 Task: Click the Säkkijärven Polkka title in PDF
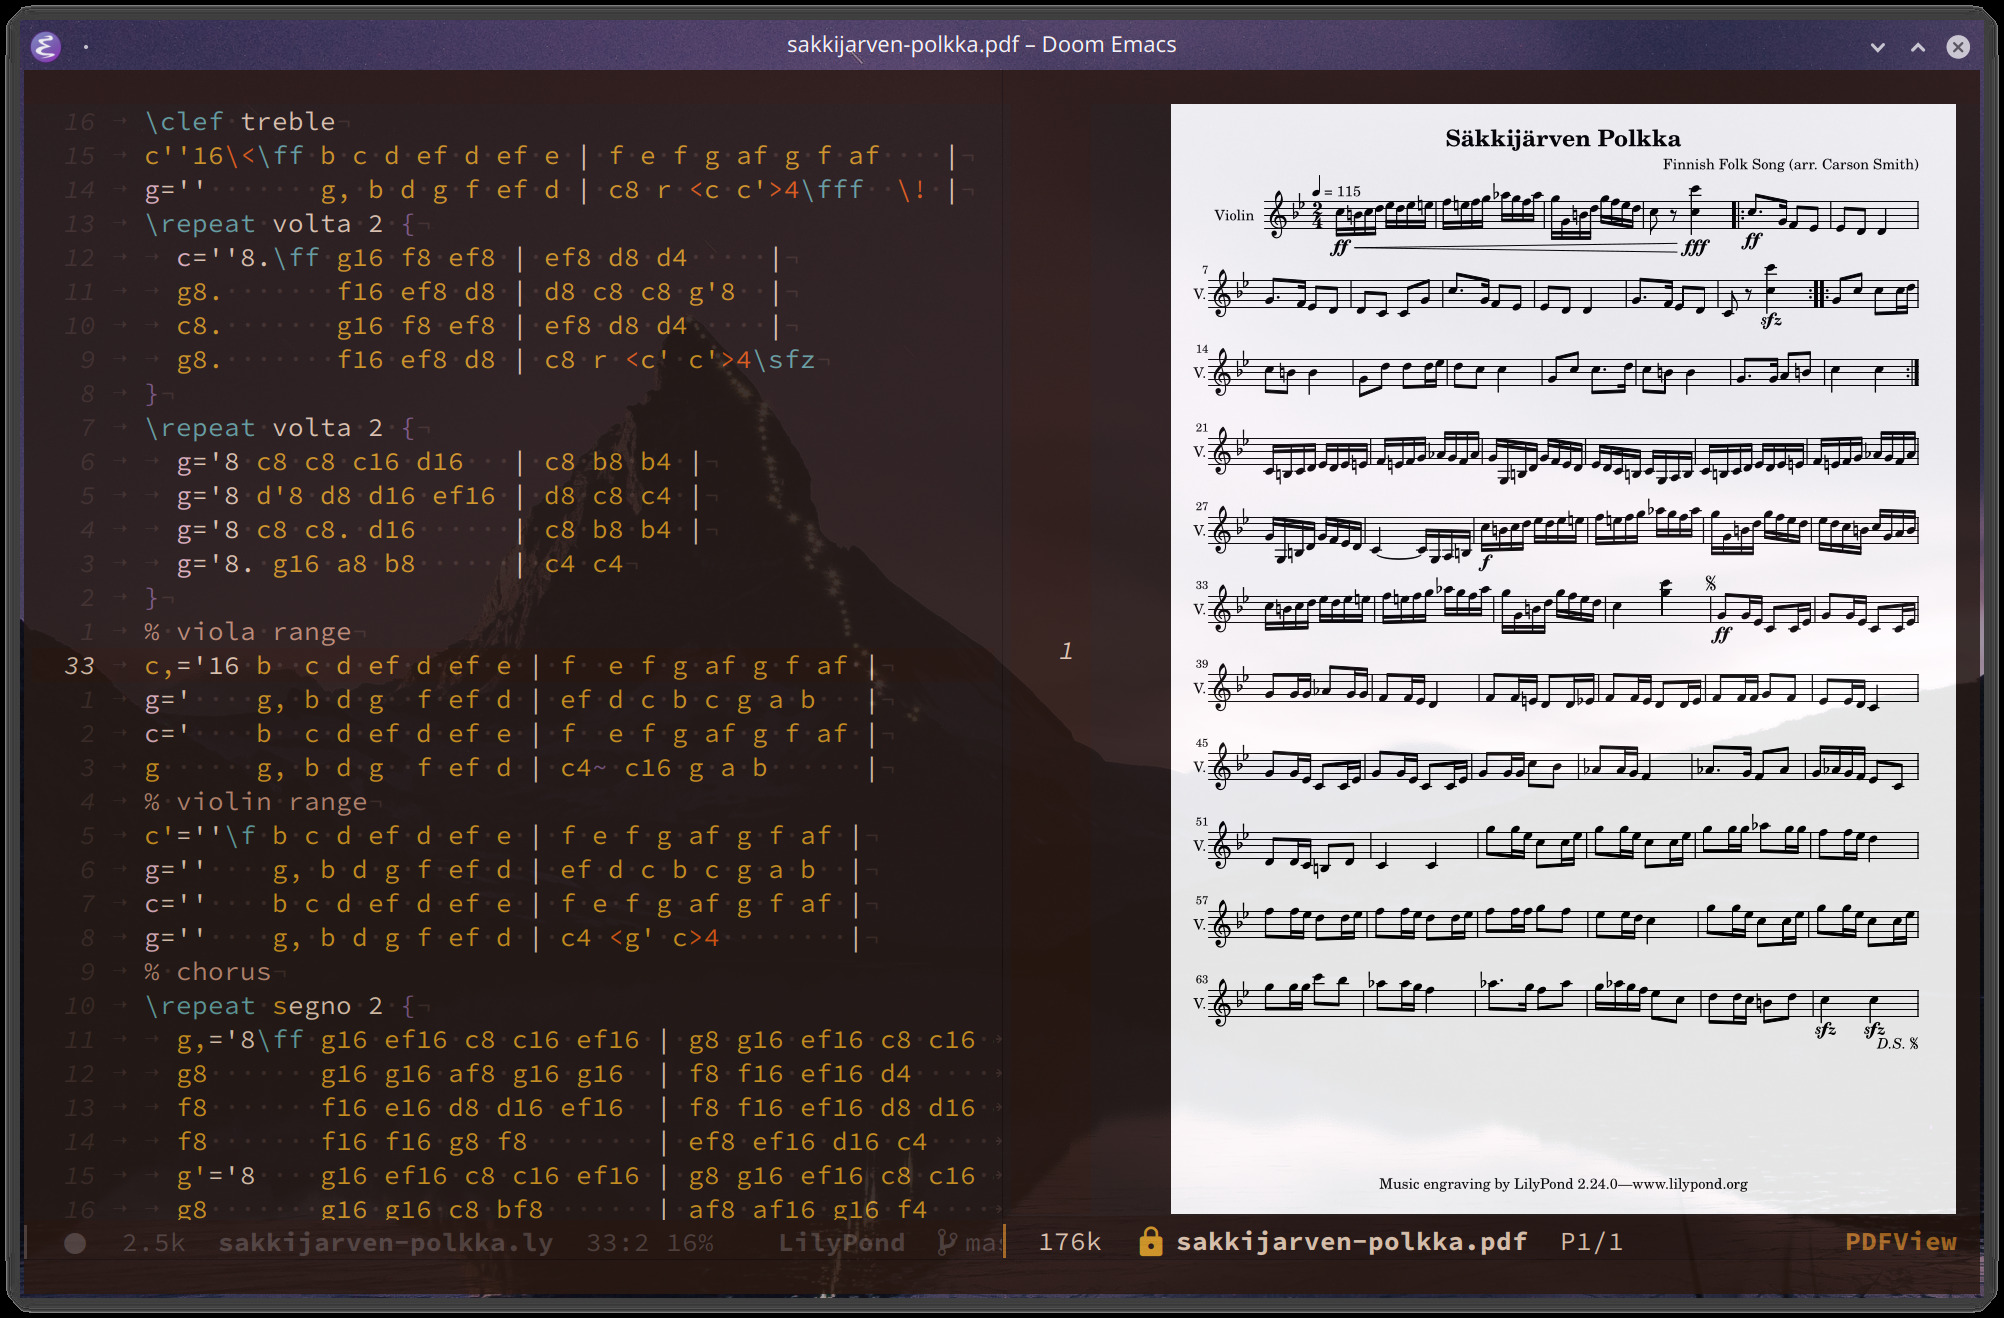coord(1563,138)
